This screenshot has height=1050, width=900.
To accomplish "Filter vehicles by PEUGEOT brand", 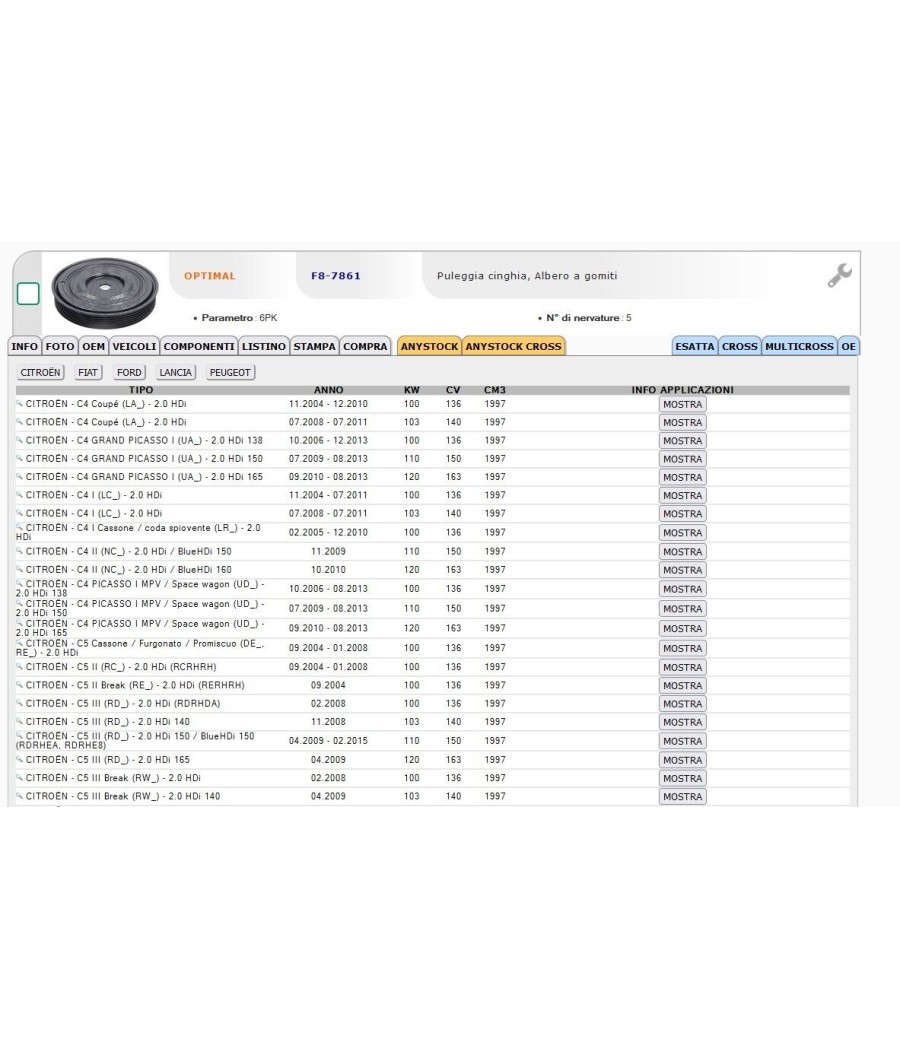I will pyautogui.click(x=230, y=372).
